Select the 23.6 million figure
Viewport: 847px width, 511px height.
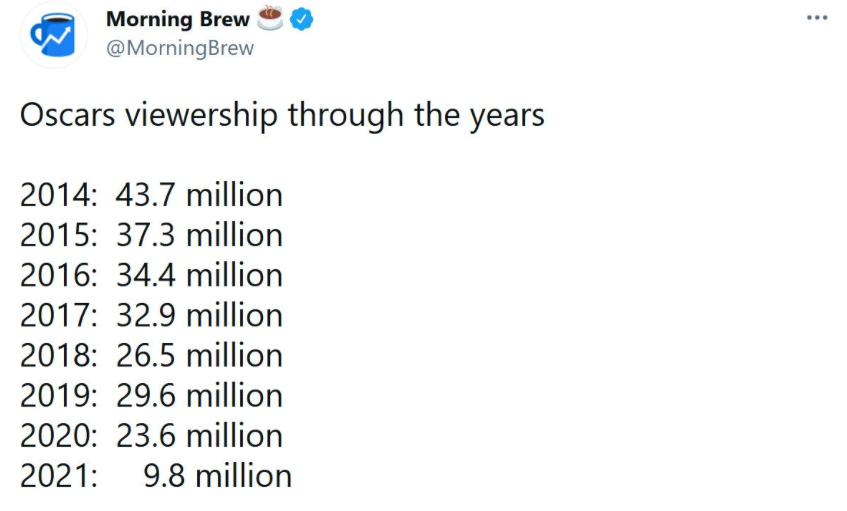(199, 435)
